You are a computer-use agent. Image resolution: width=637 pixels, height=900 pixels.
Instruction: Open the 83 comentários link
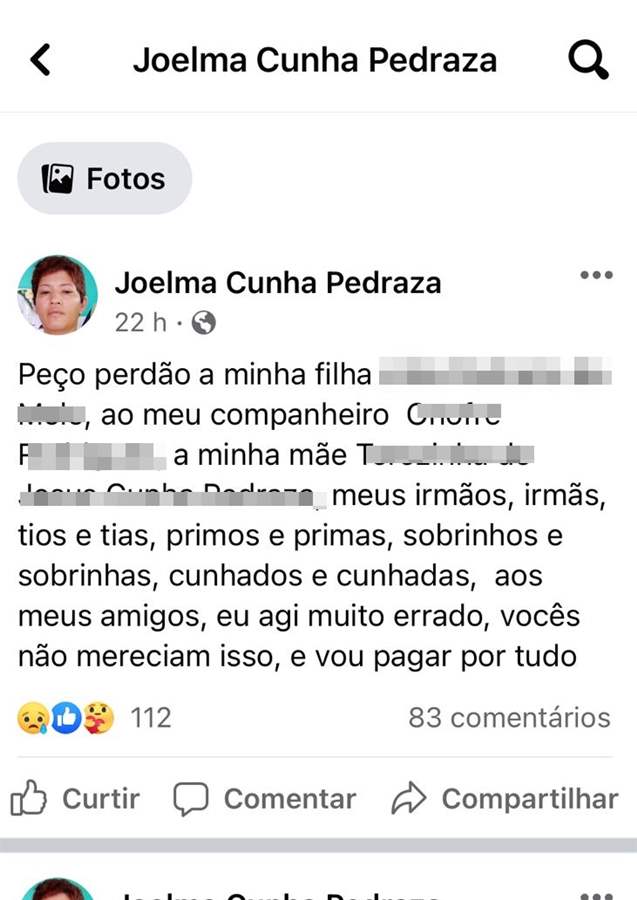coord(509,717)
